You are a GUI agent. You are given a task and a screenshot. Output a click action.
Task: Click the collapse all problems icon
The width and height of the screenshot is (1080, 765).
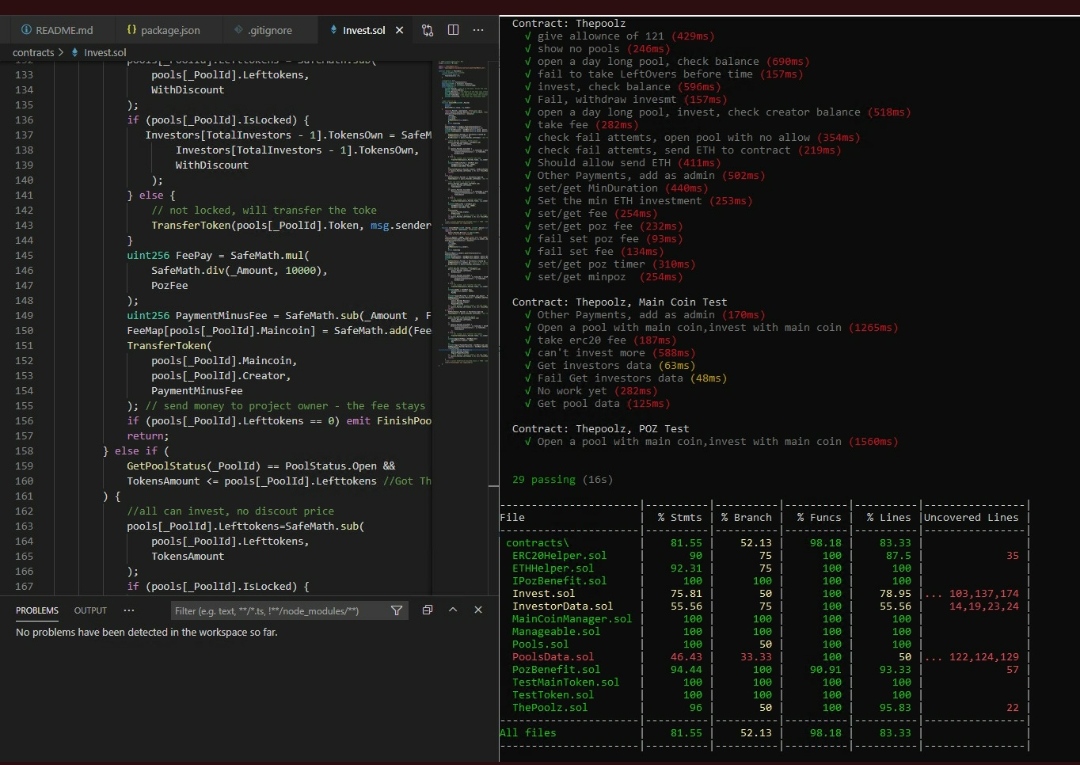(x=427, y=610)
